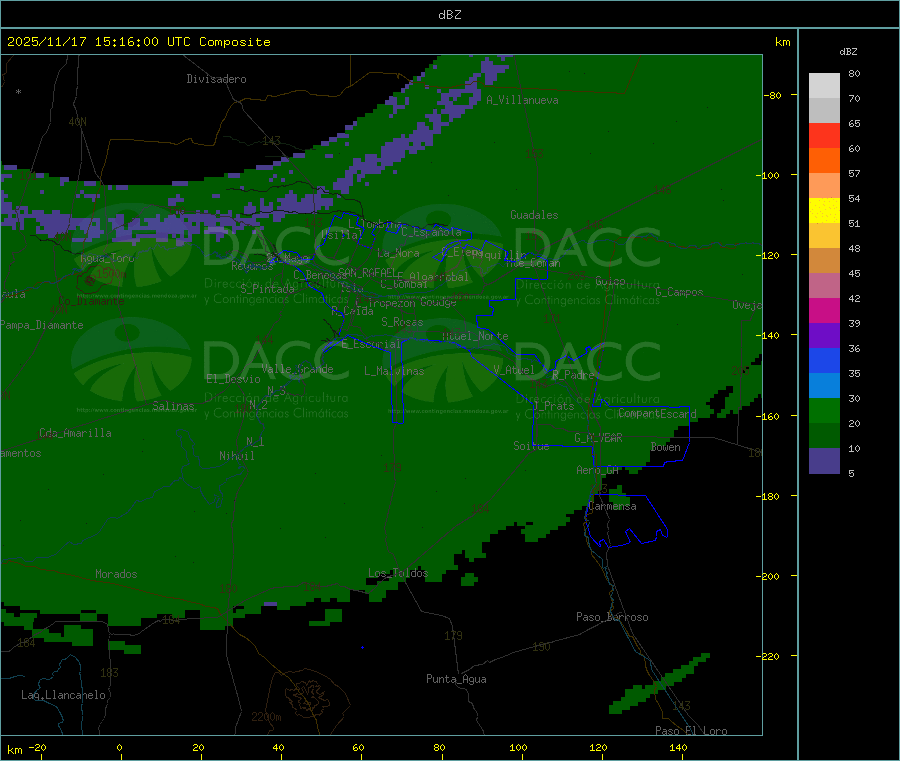The image size is (900, 761).
Task: Click the dBZ title at top
Action: click(449, 15)
